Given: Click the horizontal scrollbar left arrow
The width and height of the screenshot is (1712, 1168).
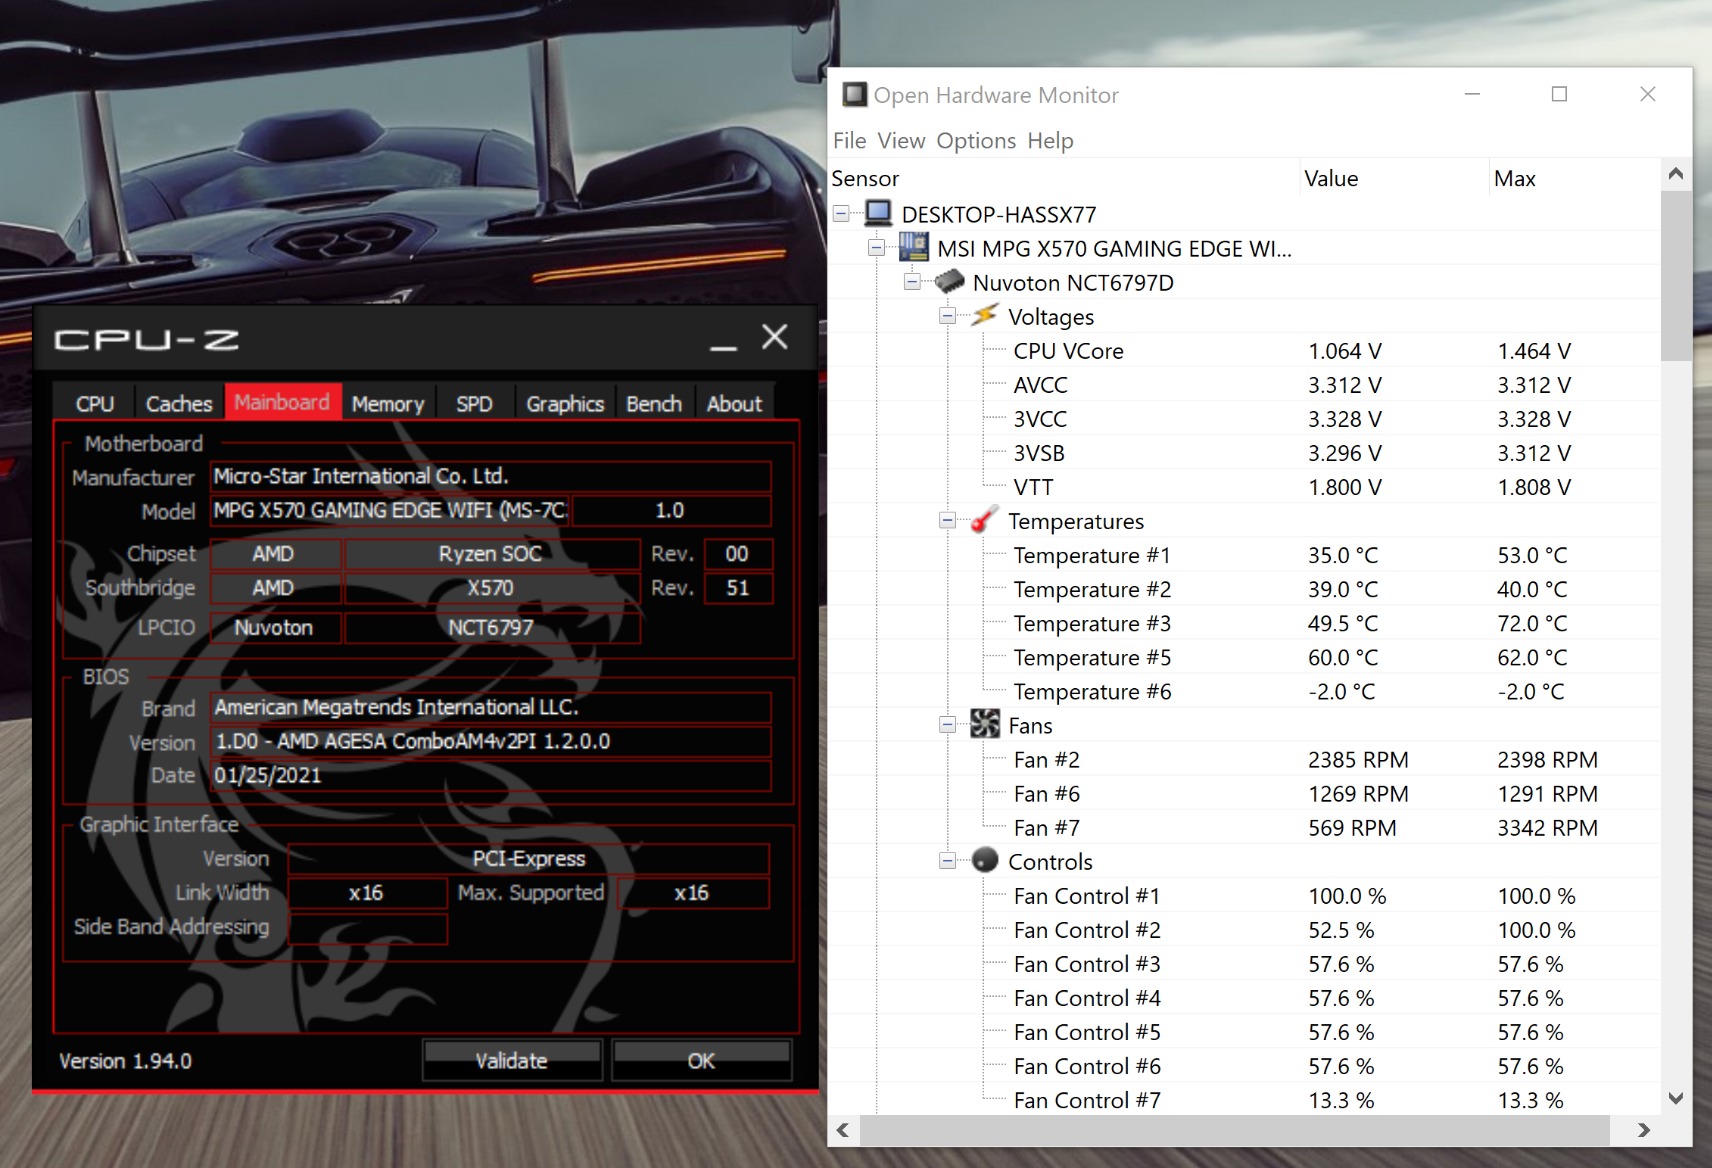Looking at the screenshot, I should point(843,1130).
